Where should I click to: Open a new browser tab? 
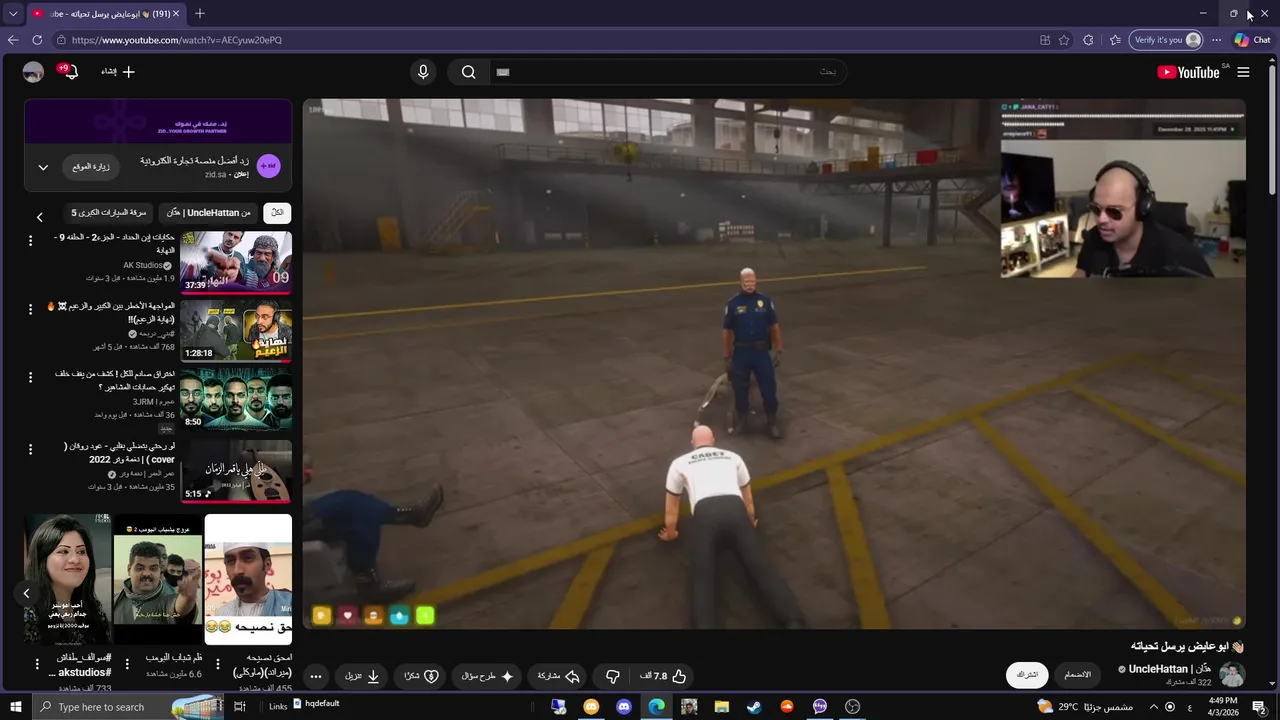coord(199,13)
